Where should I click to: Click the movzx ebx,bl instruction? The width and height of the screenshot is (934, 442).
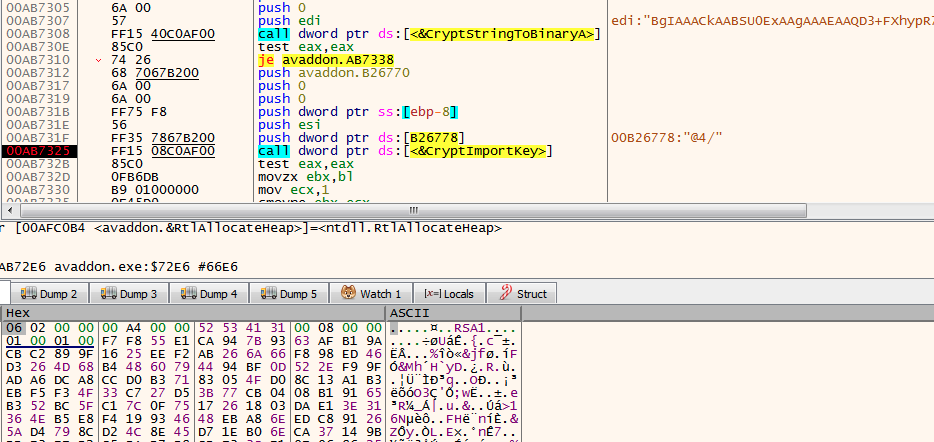[x=307, y=178]
